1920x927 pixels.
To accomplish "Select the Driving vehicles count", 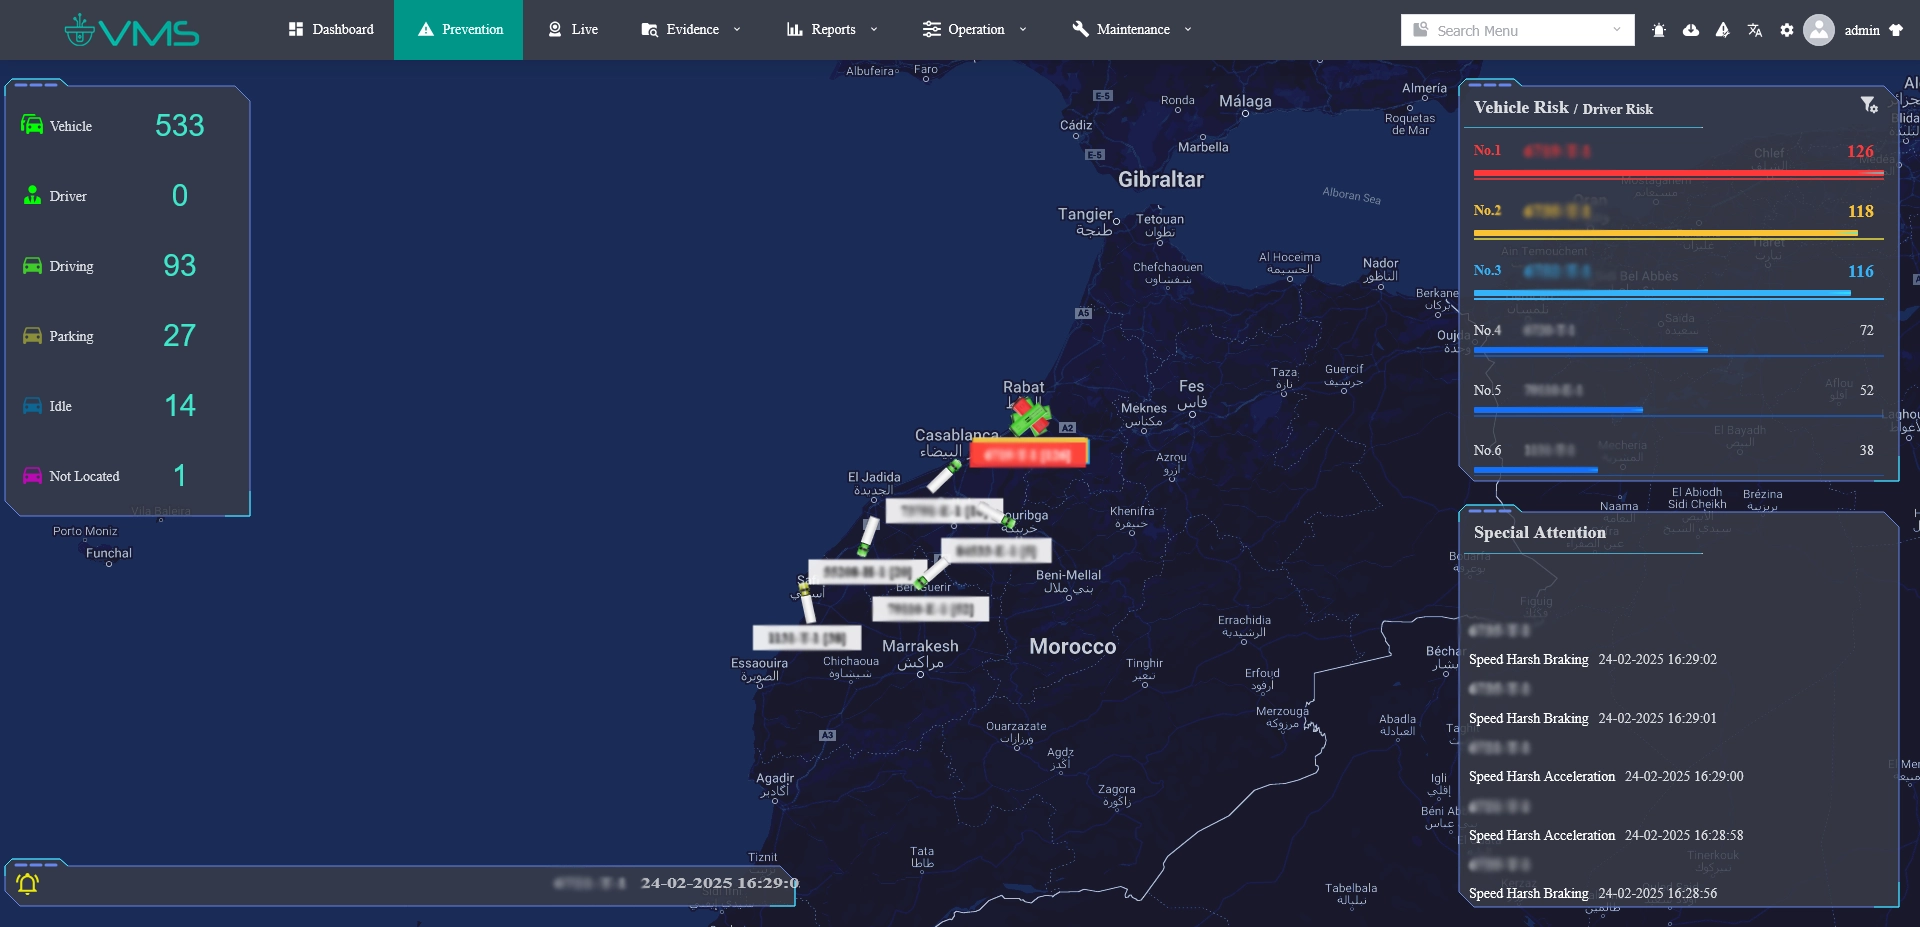I will (x=179, y=266).
